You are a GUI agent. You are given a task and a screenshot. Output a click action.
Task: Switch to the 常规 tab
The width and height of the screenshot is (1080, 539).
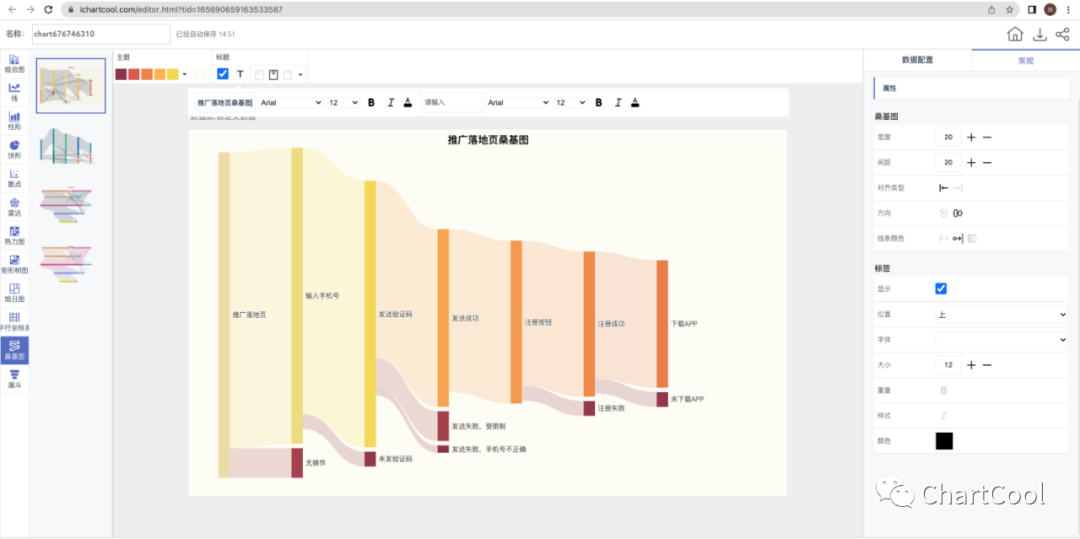[1025, 60]
